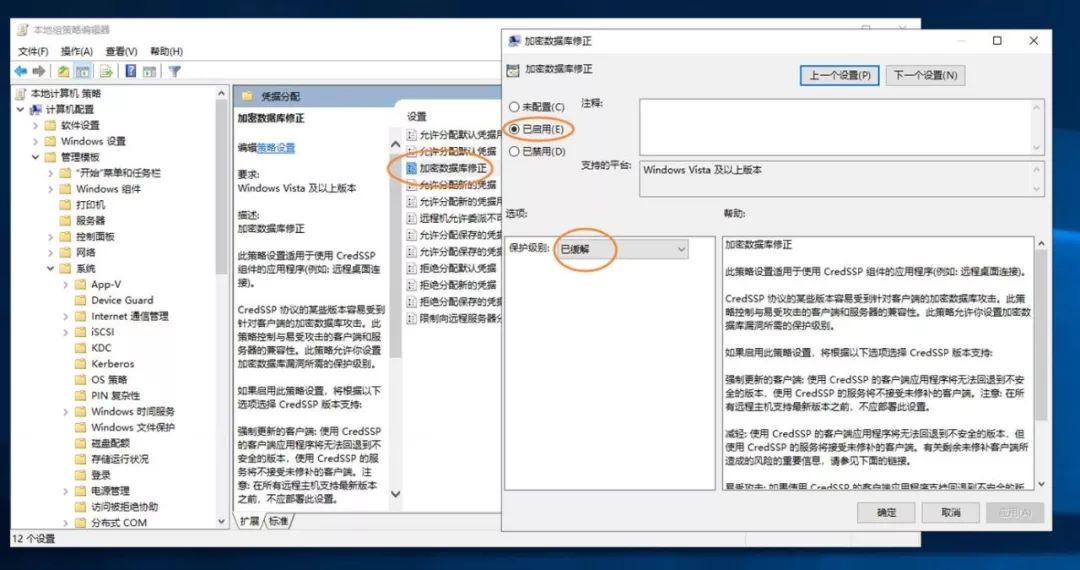
Task: Expand the Windows 设置 tree node
Action: [36, 141]
